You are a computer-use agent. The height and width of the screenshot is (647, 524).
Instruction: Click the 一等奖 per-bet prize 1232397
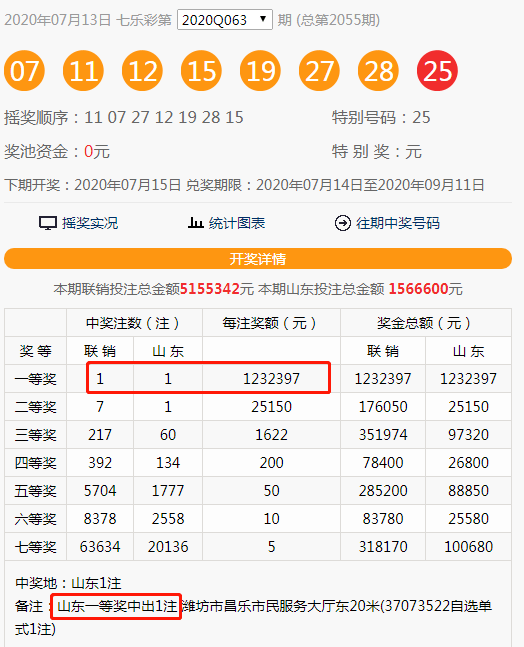coord(271,379)
